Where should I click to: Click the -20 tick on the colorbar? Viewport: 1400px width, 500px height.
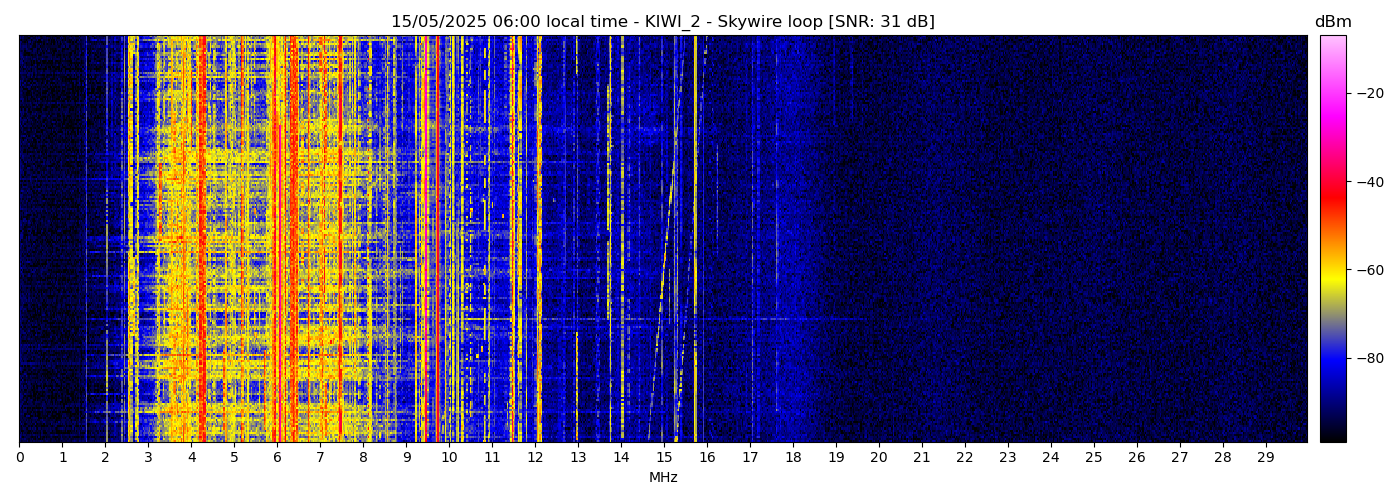click(x=1370, y=93)
